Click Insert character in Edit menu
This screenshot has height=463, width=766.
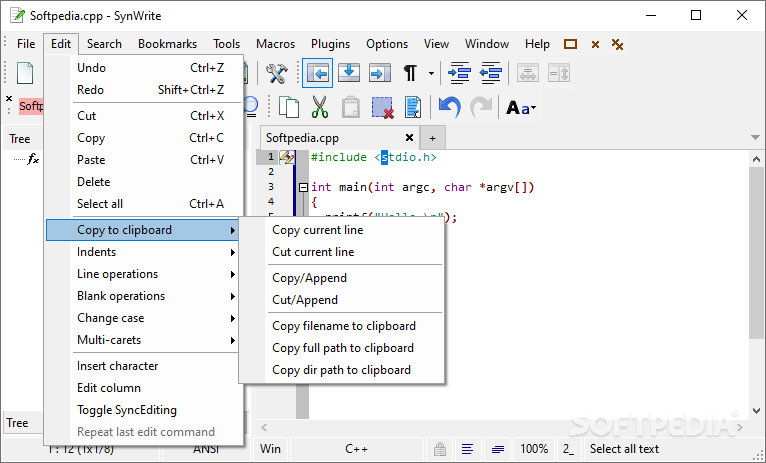click(x=144, y=366)
